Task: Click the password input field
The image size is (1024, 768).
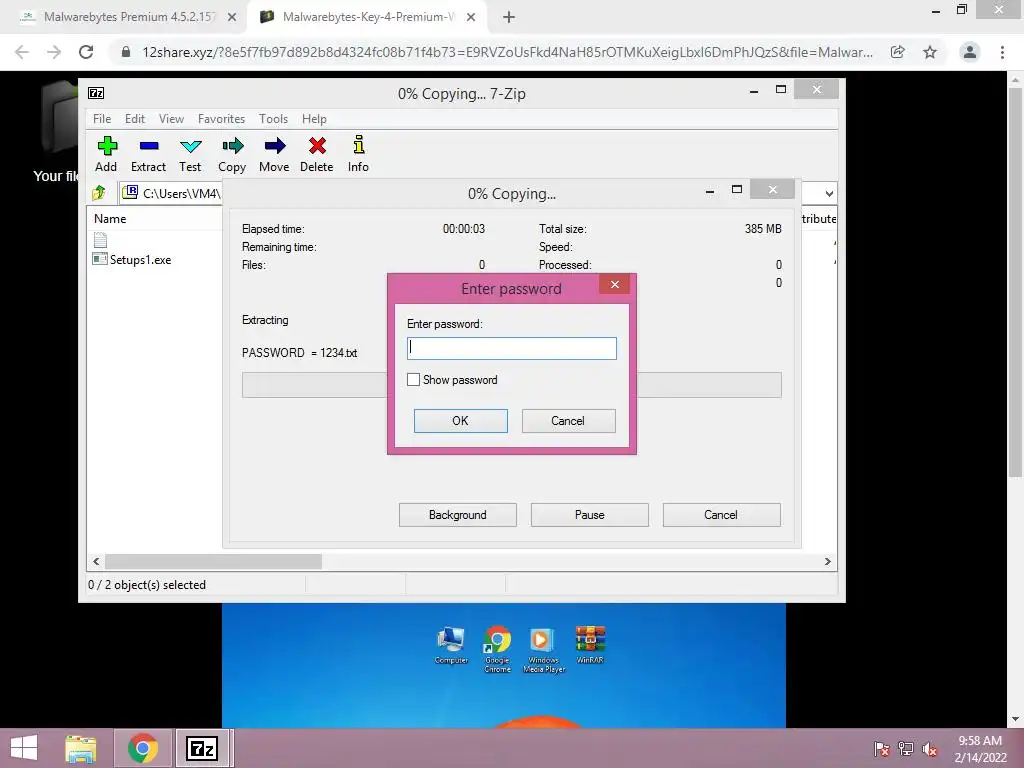Action: 511,348
